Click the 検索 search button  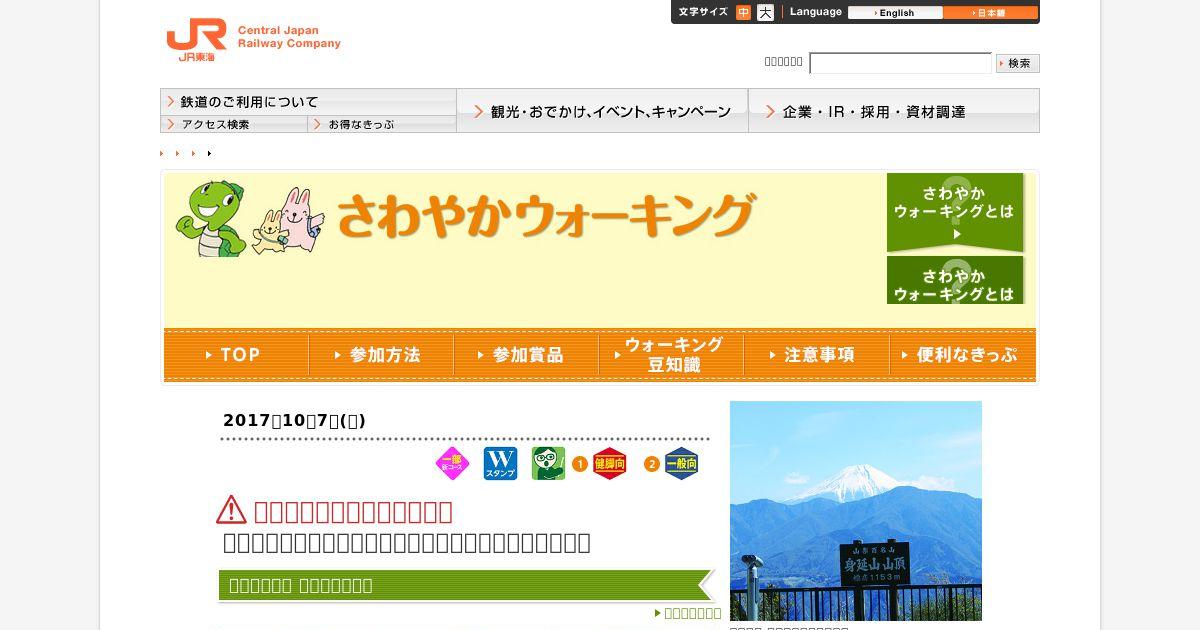tap(1018, 63)
